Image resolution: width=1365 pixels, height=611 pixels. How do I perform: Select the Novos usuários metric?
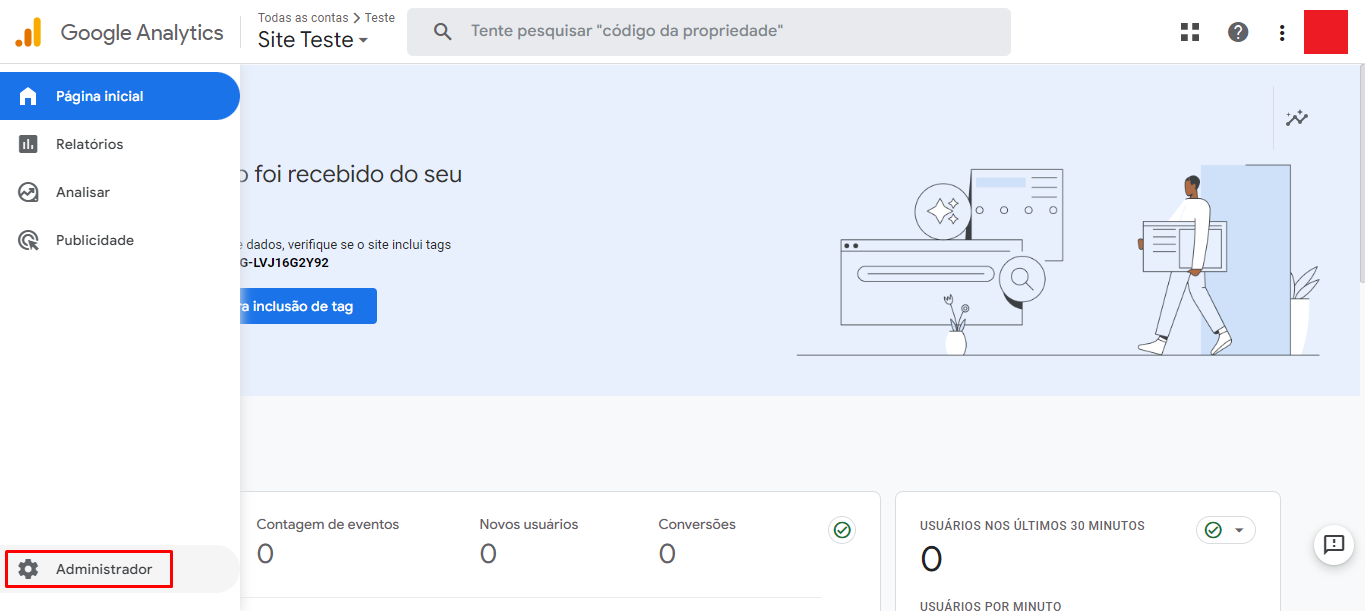pos(528,524)
